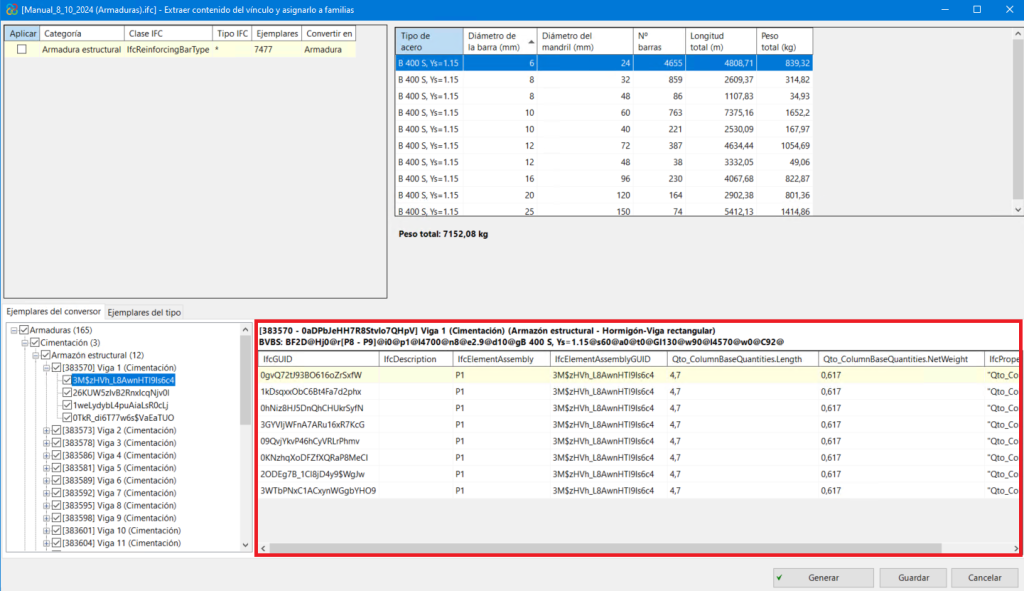Toggle checkbox for 1weLydybL4puAiaLsR0cLj

click(x=67, y=405)
